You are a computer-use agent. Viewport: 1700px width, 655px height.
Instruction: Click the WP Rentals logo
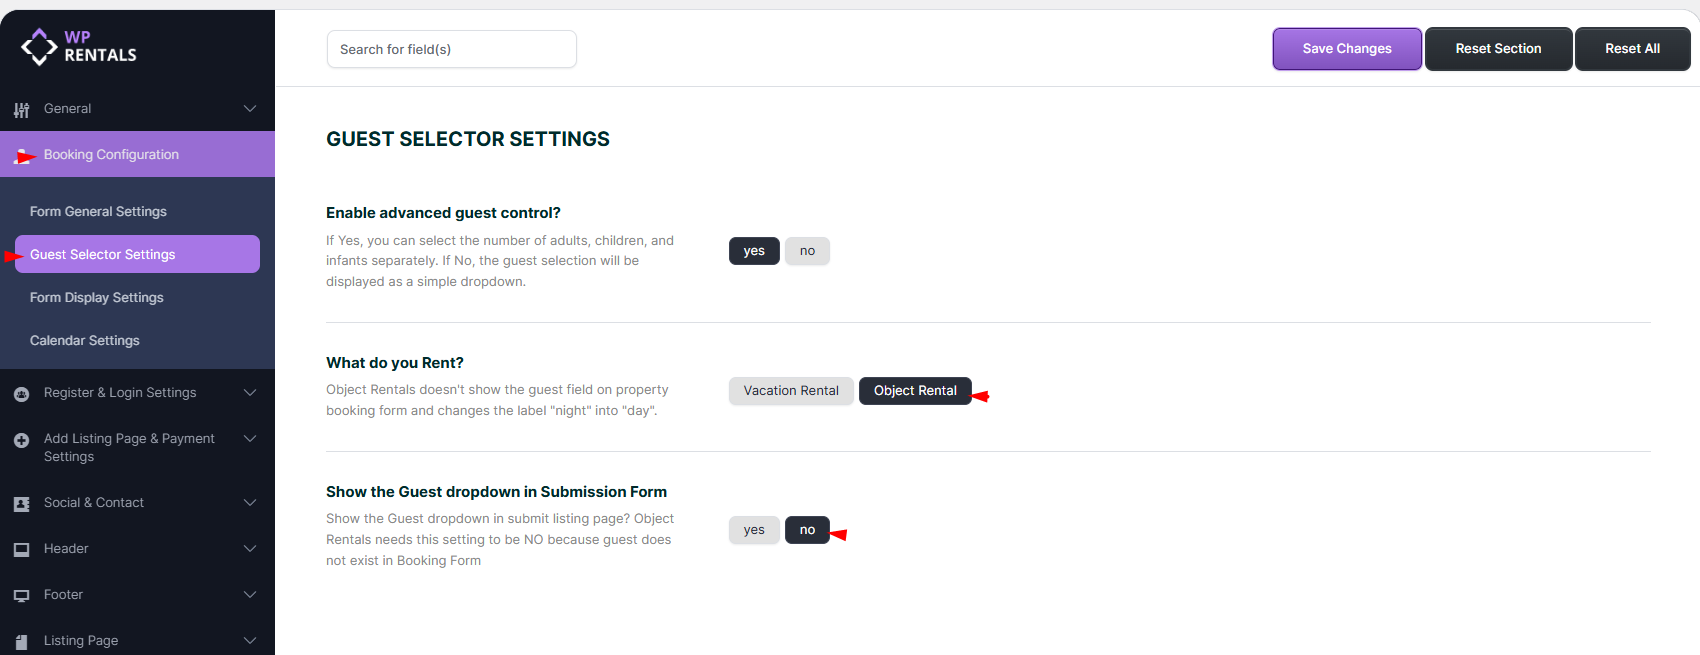click(x=78, y=47)
